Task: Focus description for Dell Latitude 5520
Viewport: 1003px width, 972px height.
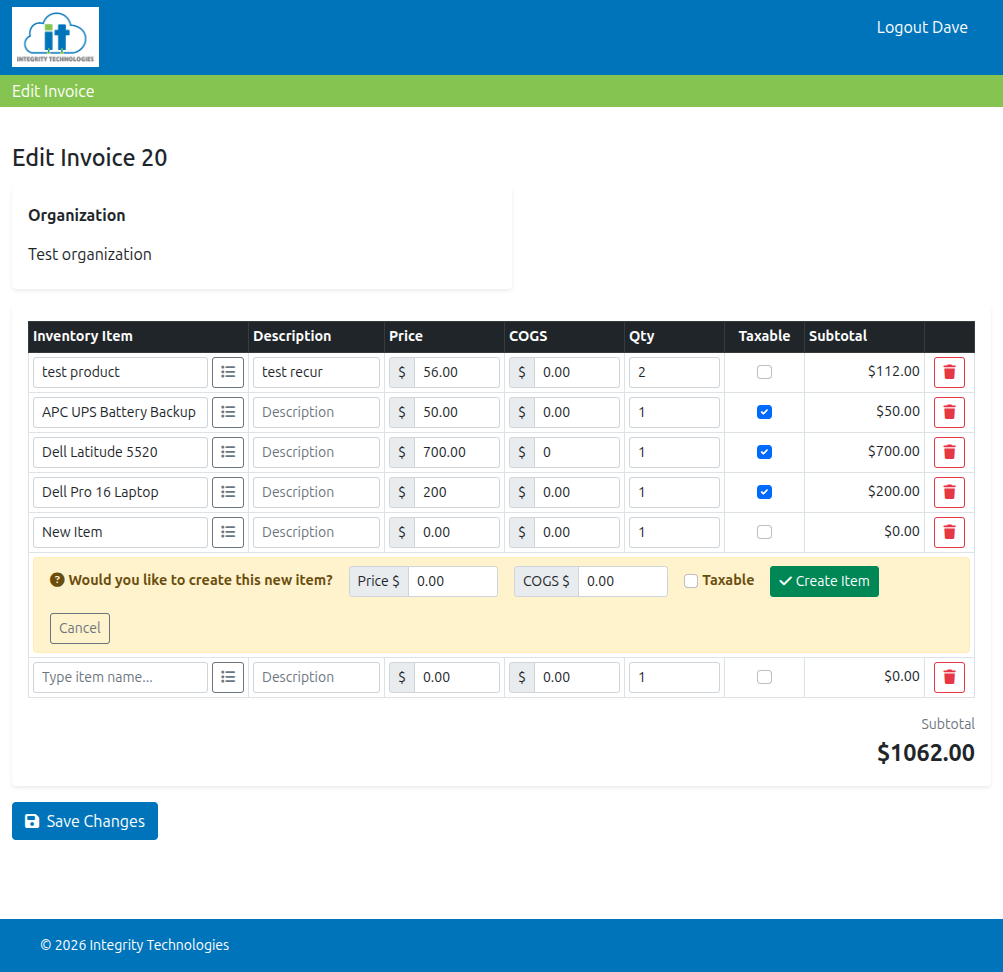Action: point(316,452)
